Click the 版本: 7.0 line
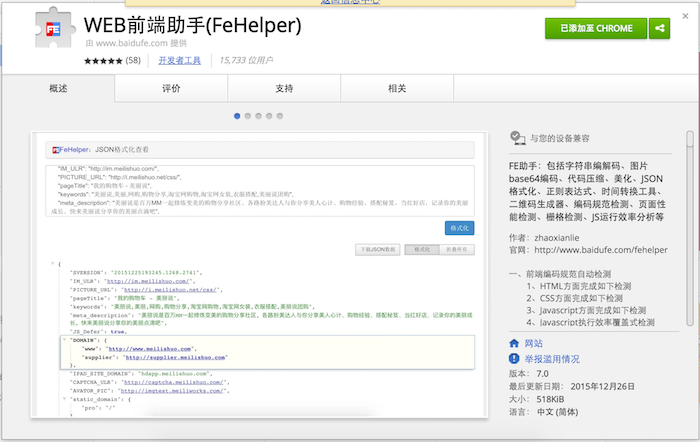The image size is (700, 442). 529,374
